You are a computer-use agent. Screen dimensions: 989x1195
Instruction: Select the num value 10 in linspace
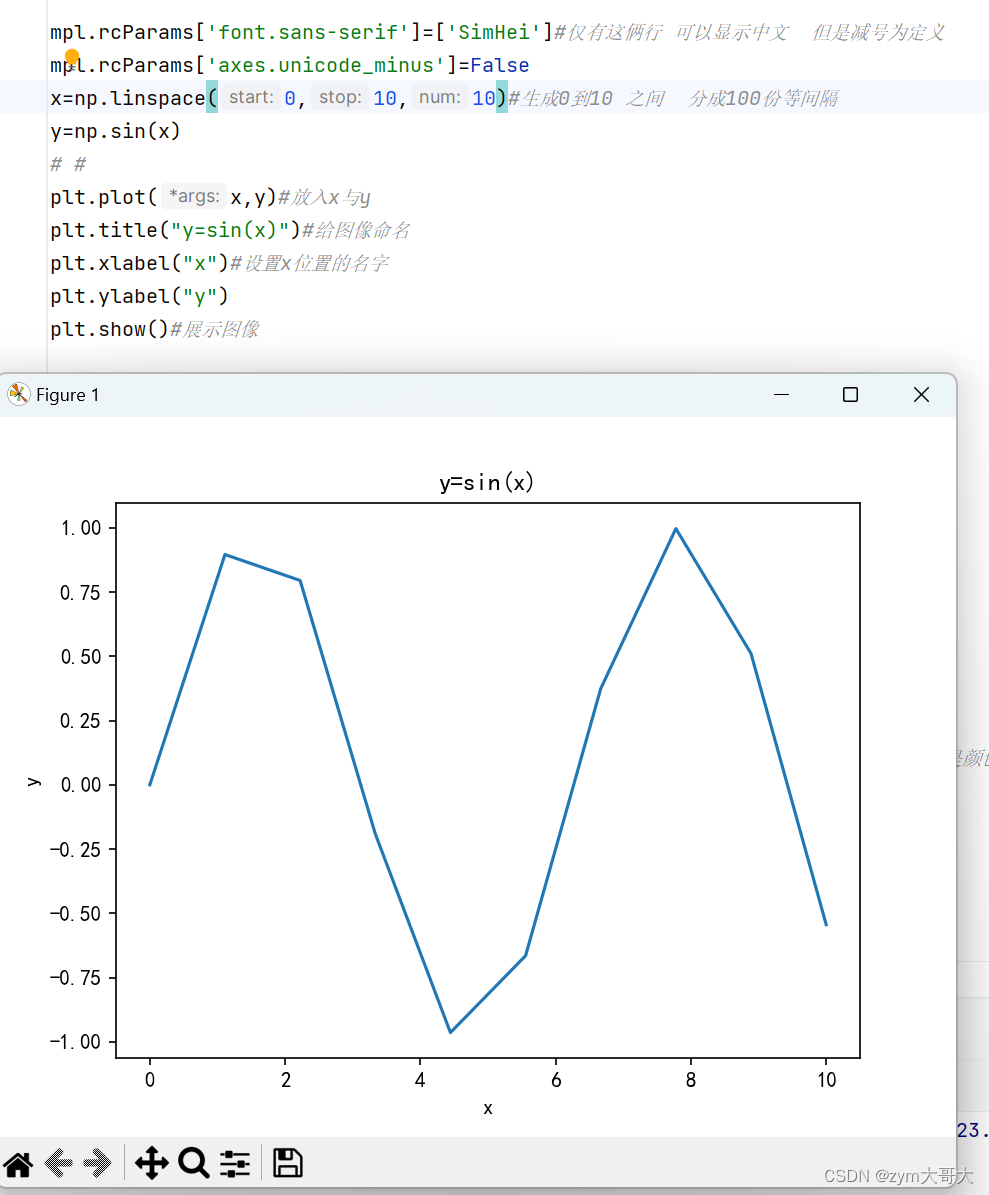(x=483, y=97)
